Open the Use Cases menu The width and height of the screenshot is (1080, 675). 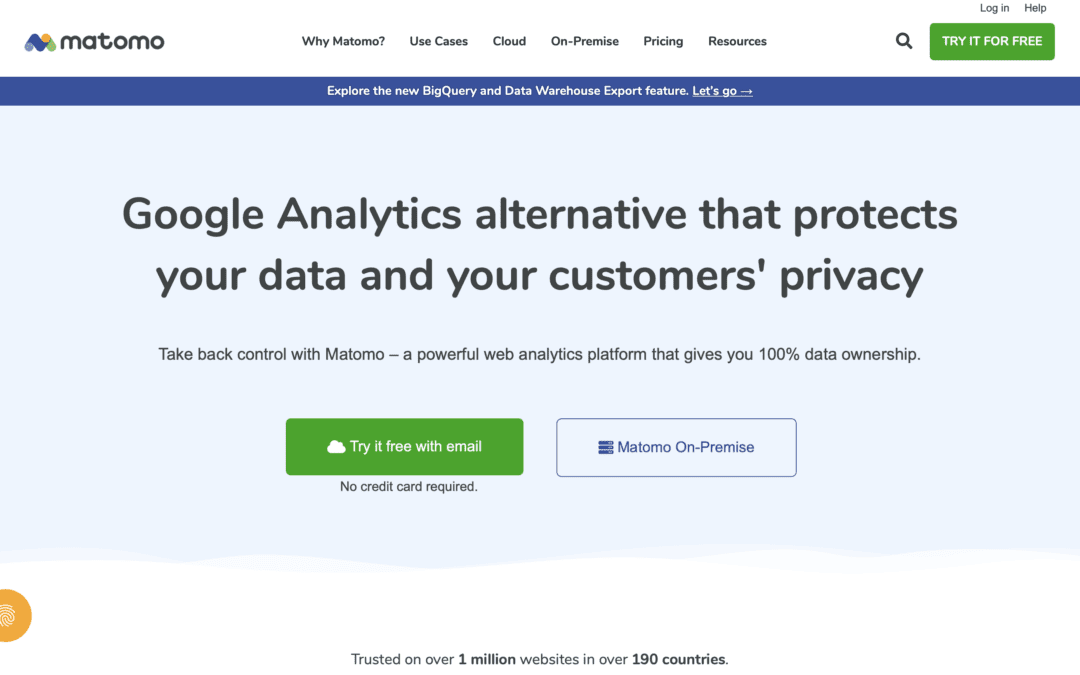click(x=439, y=41)
